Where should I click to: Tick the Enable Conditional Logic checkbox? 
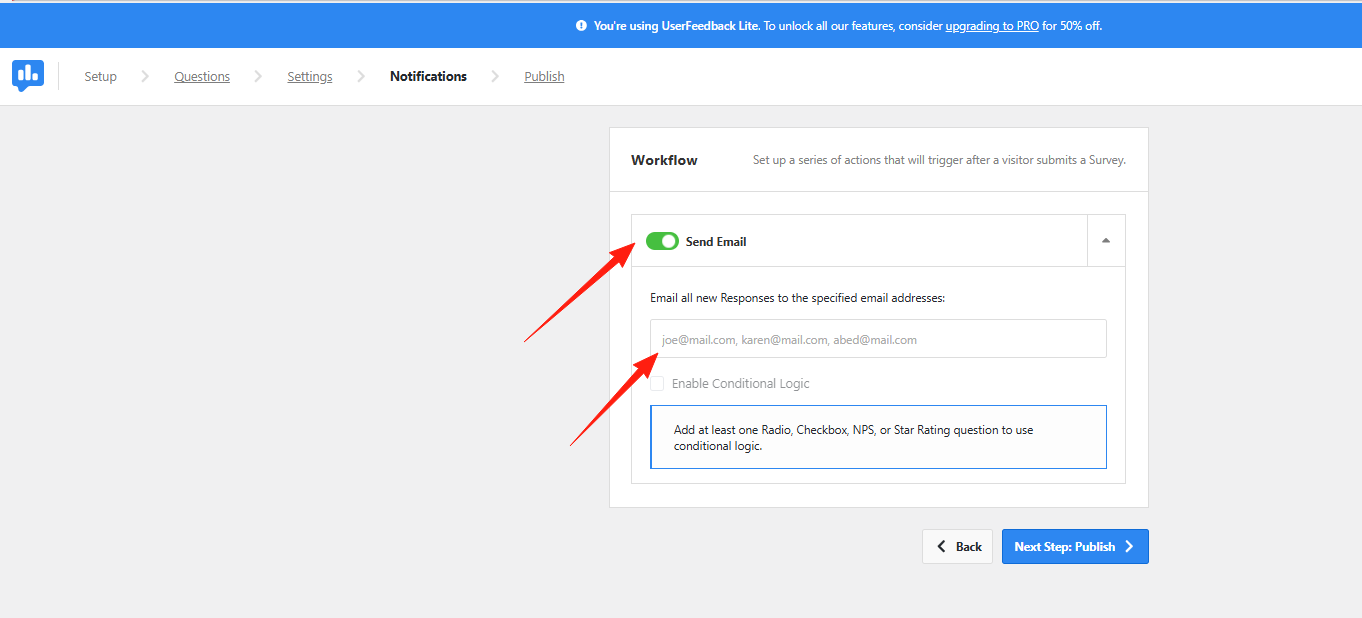tap(657, 384)
